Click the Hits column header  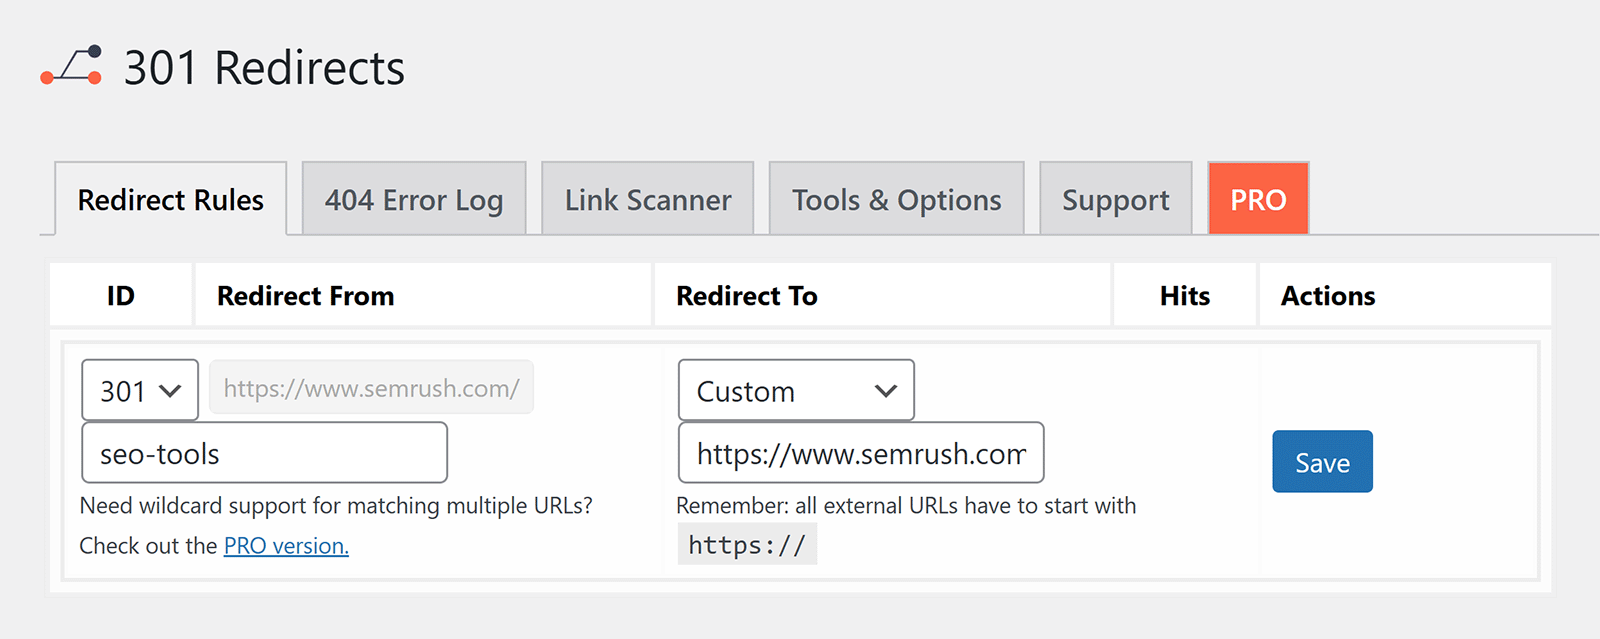pyautogui.click(x=1183, y=295)
